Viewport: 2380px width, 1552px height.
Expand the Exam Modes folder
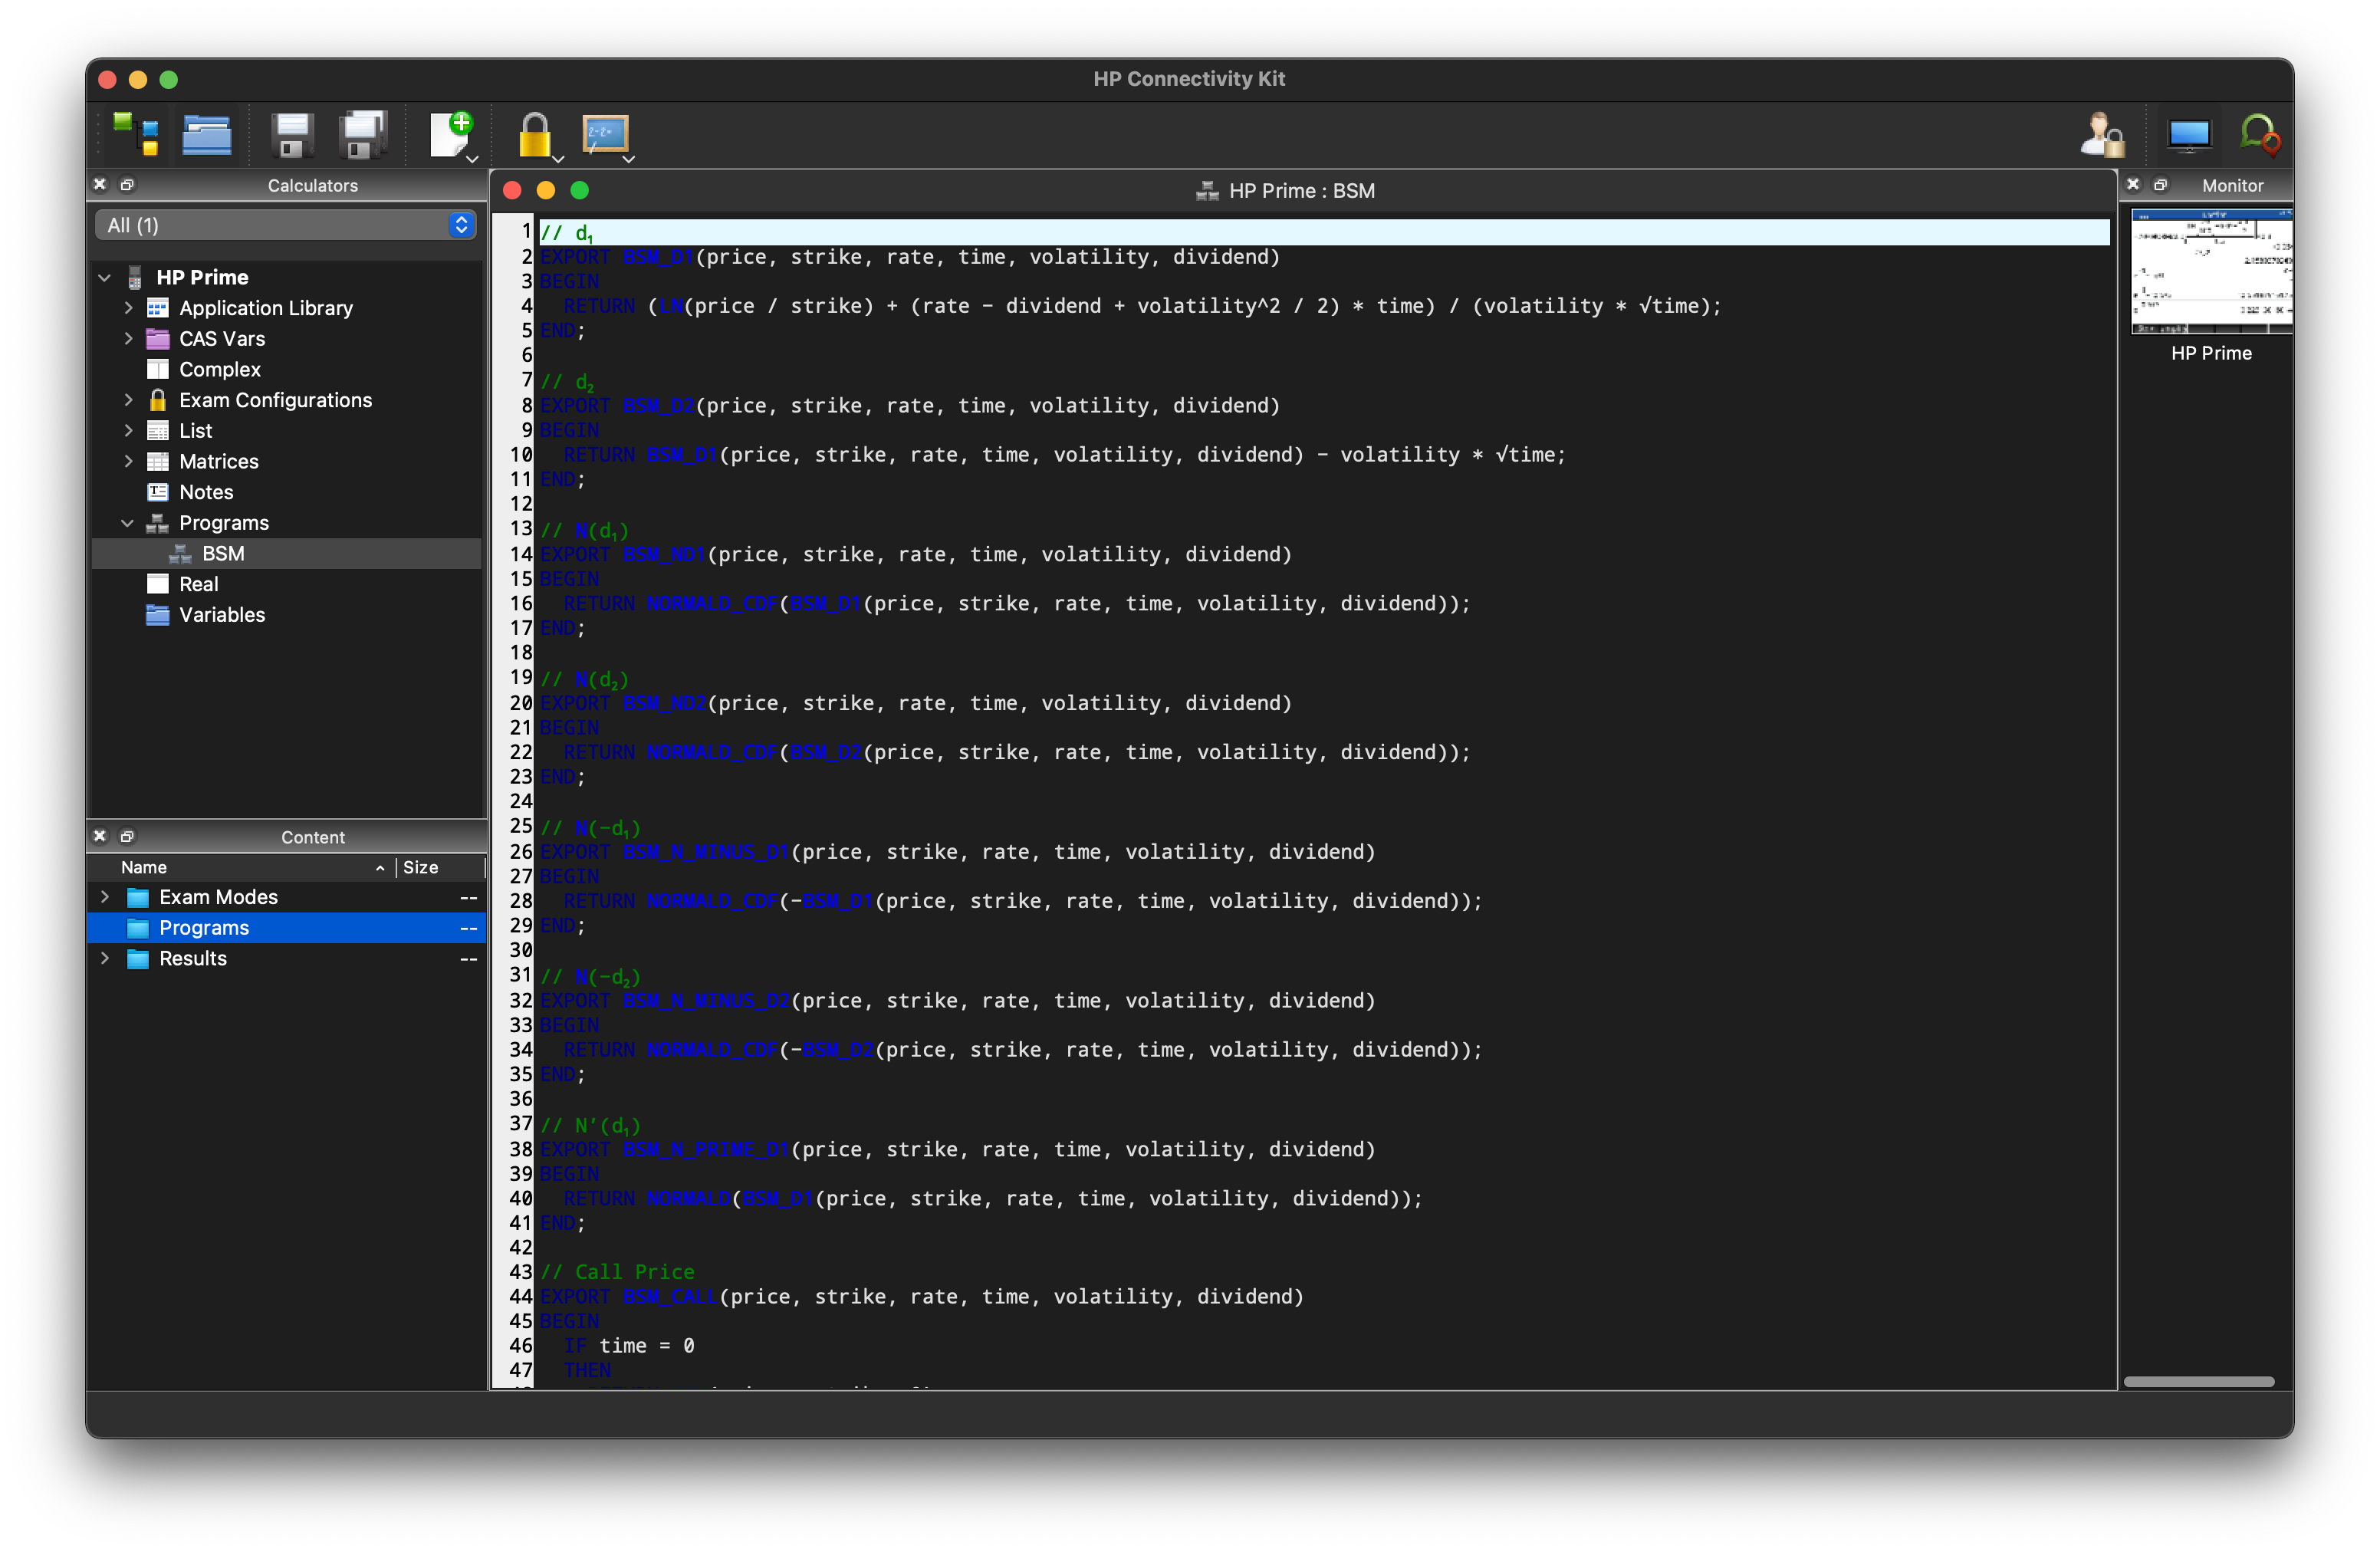[x=105, y=897]
